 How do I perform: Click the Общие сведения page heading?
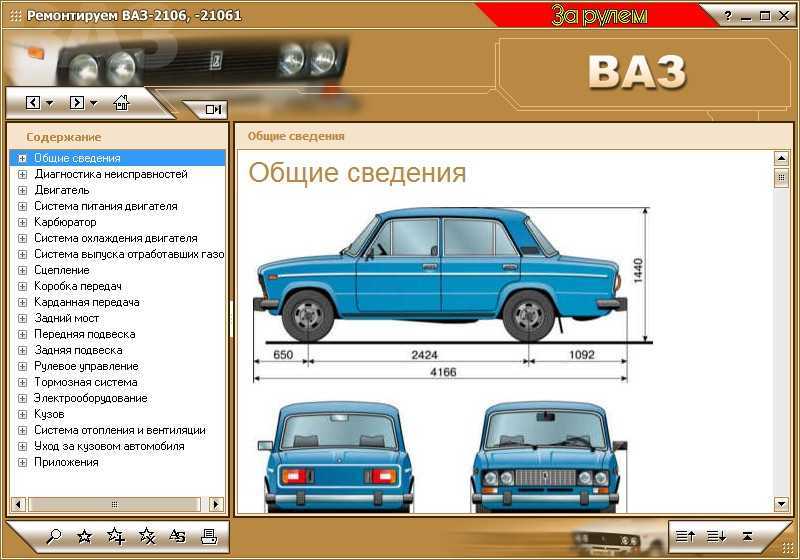click(x=357, y=172)
